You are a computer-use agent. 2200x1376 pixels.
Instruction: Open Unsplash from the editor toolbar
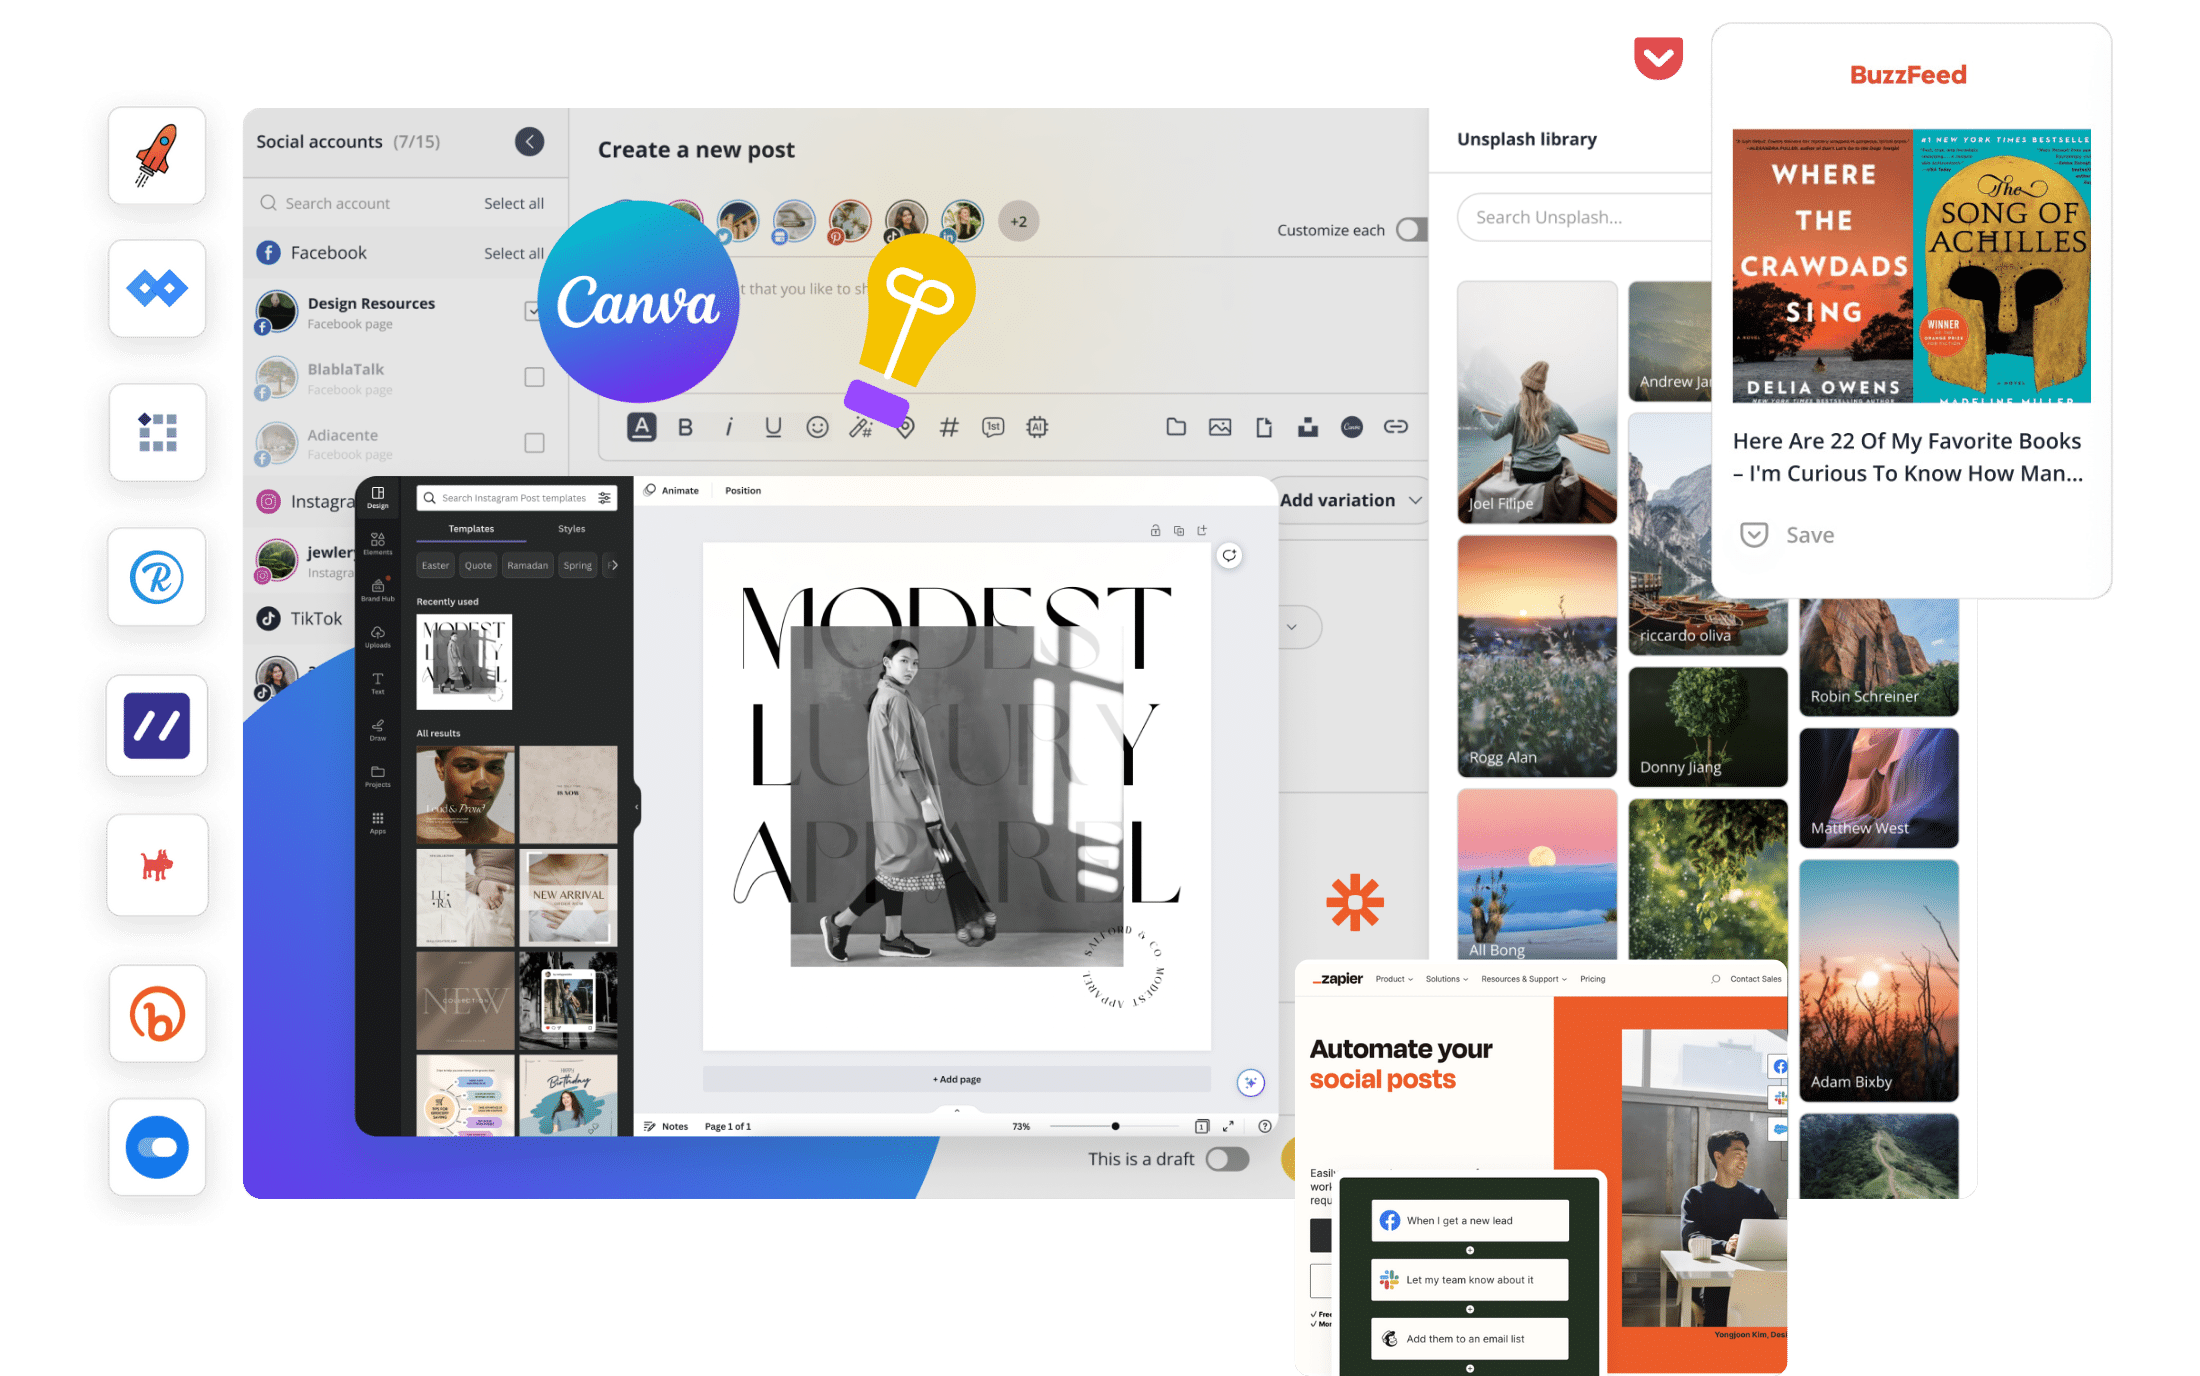point(1308,427)
